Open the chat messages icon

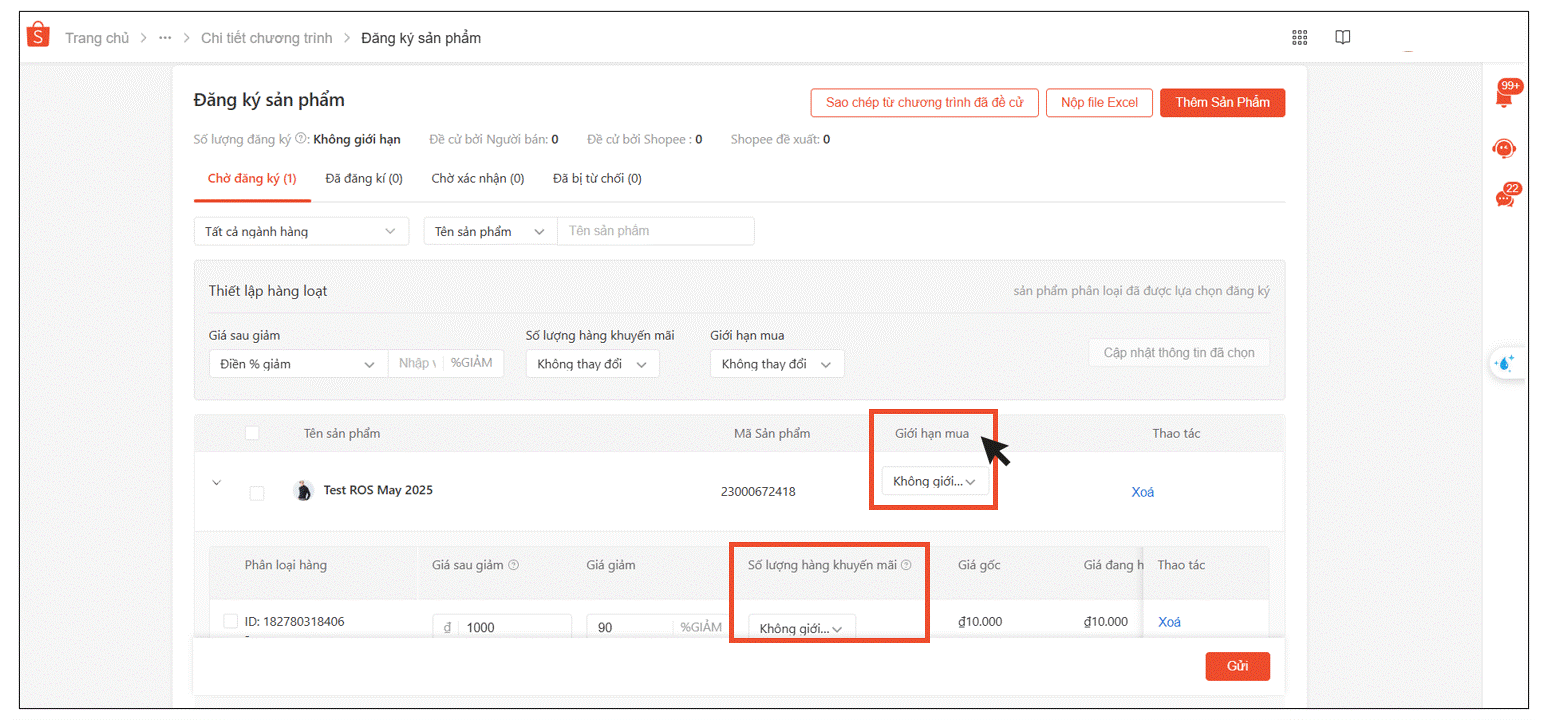(1504, 198)
